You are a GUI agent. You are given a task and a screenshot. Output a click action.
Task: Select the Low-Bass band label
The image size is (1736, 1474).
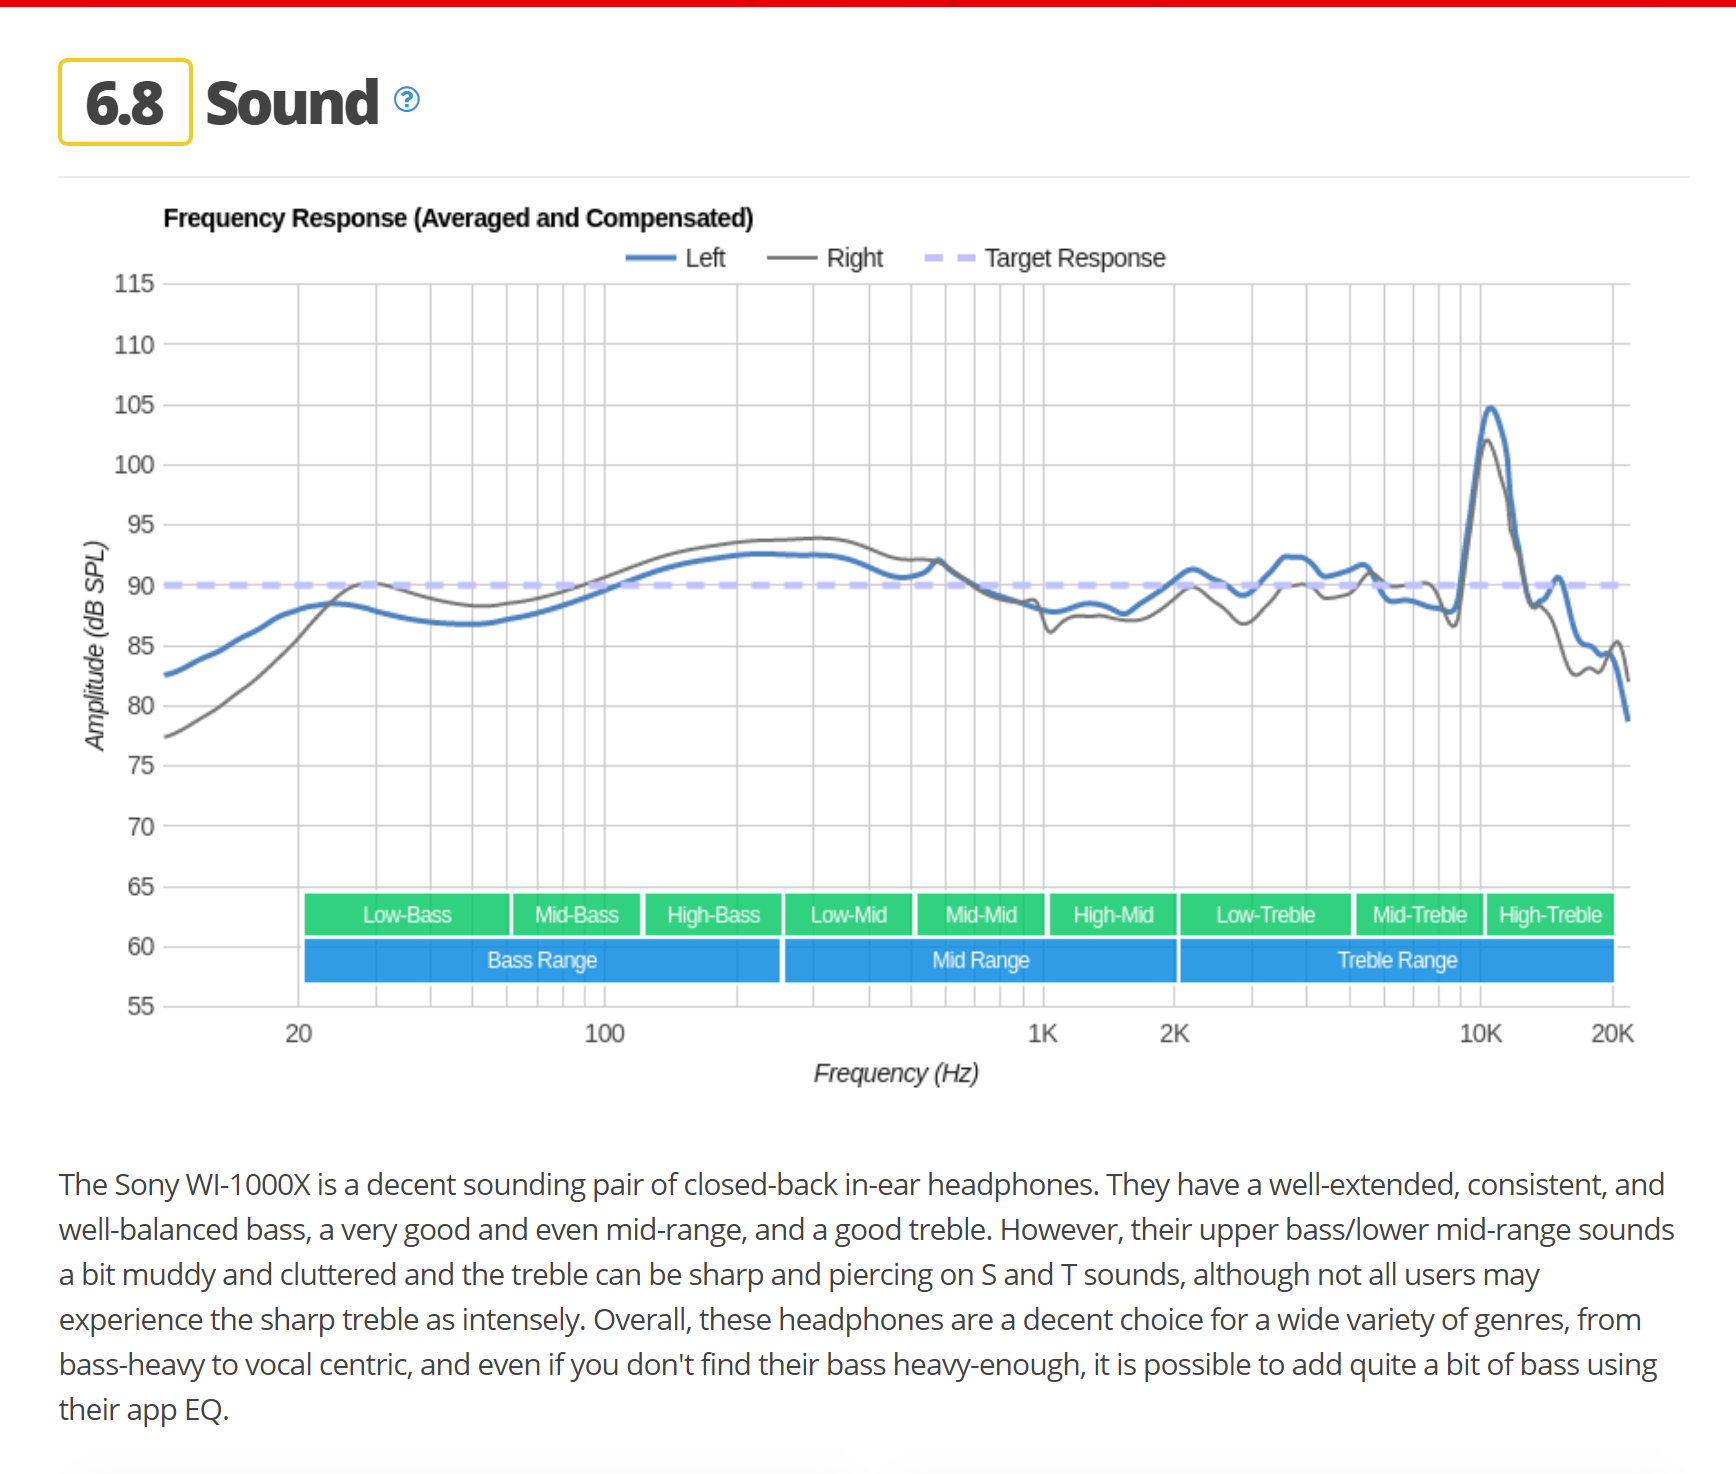[x=407, y=914]
